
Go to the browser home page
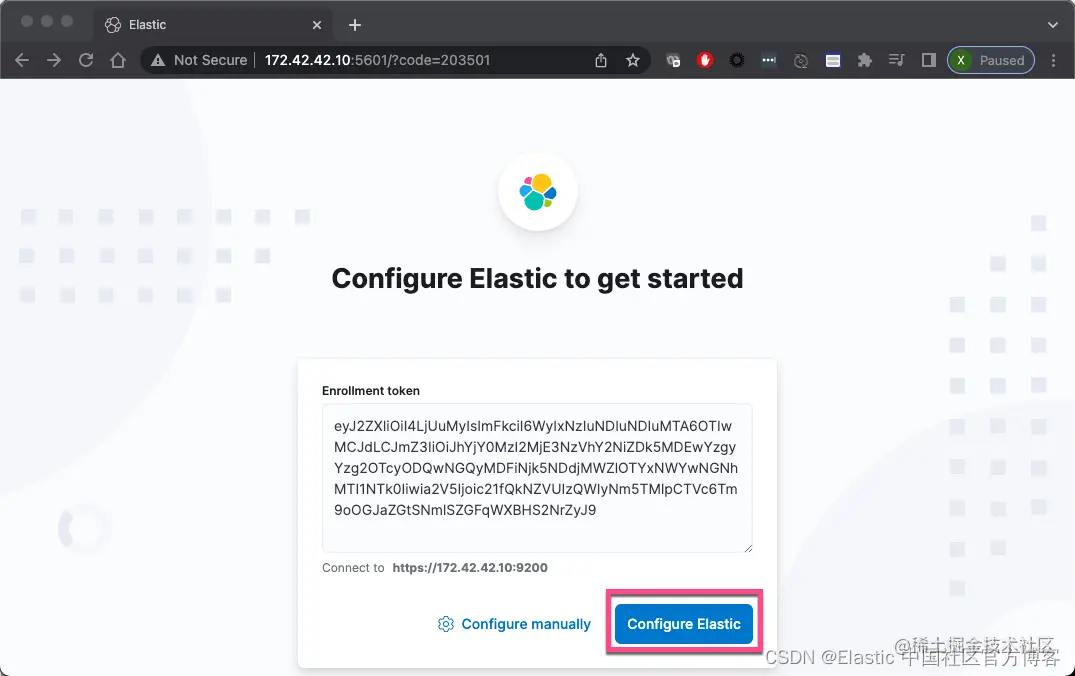(x=118, y=60)
